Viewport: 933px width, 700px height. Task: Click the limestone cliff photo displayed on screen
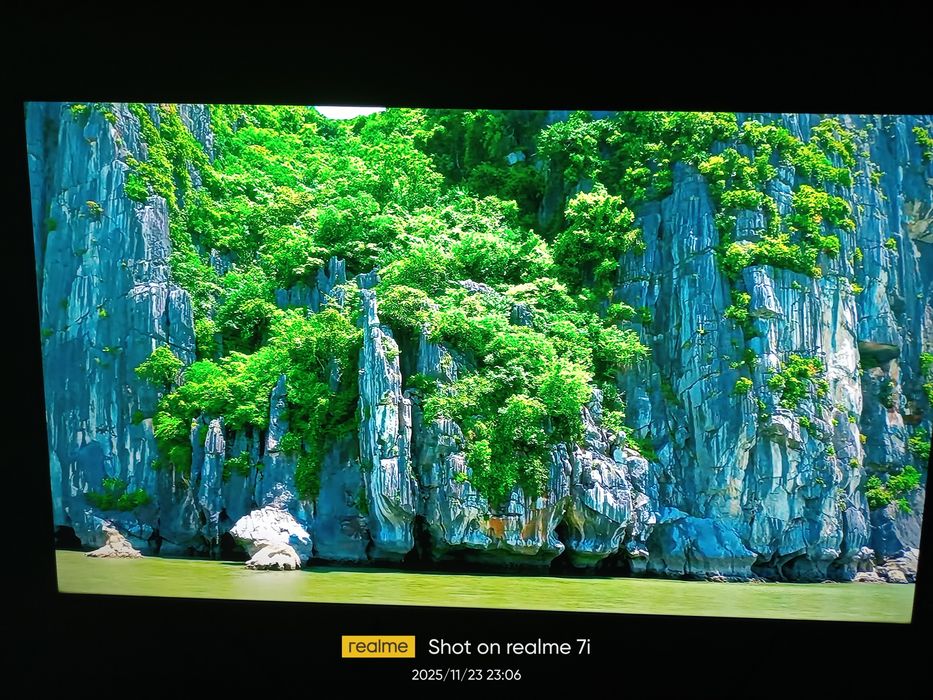478,362
